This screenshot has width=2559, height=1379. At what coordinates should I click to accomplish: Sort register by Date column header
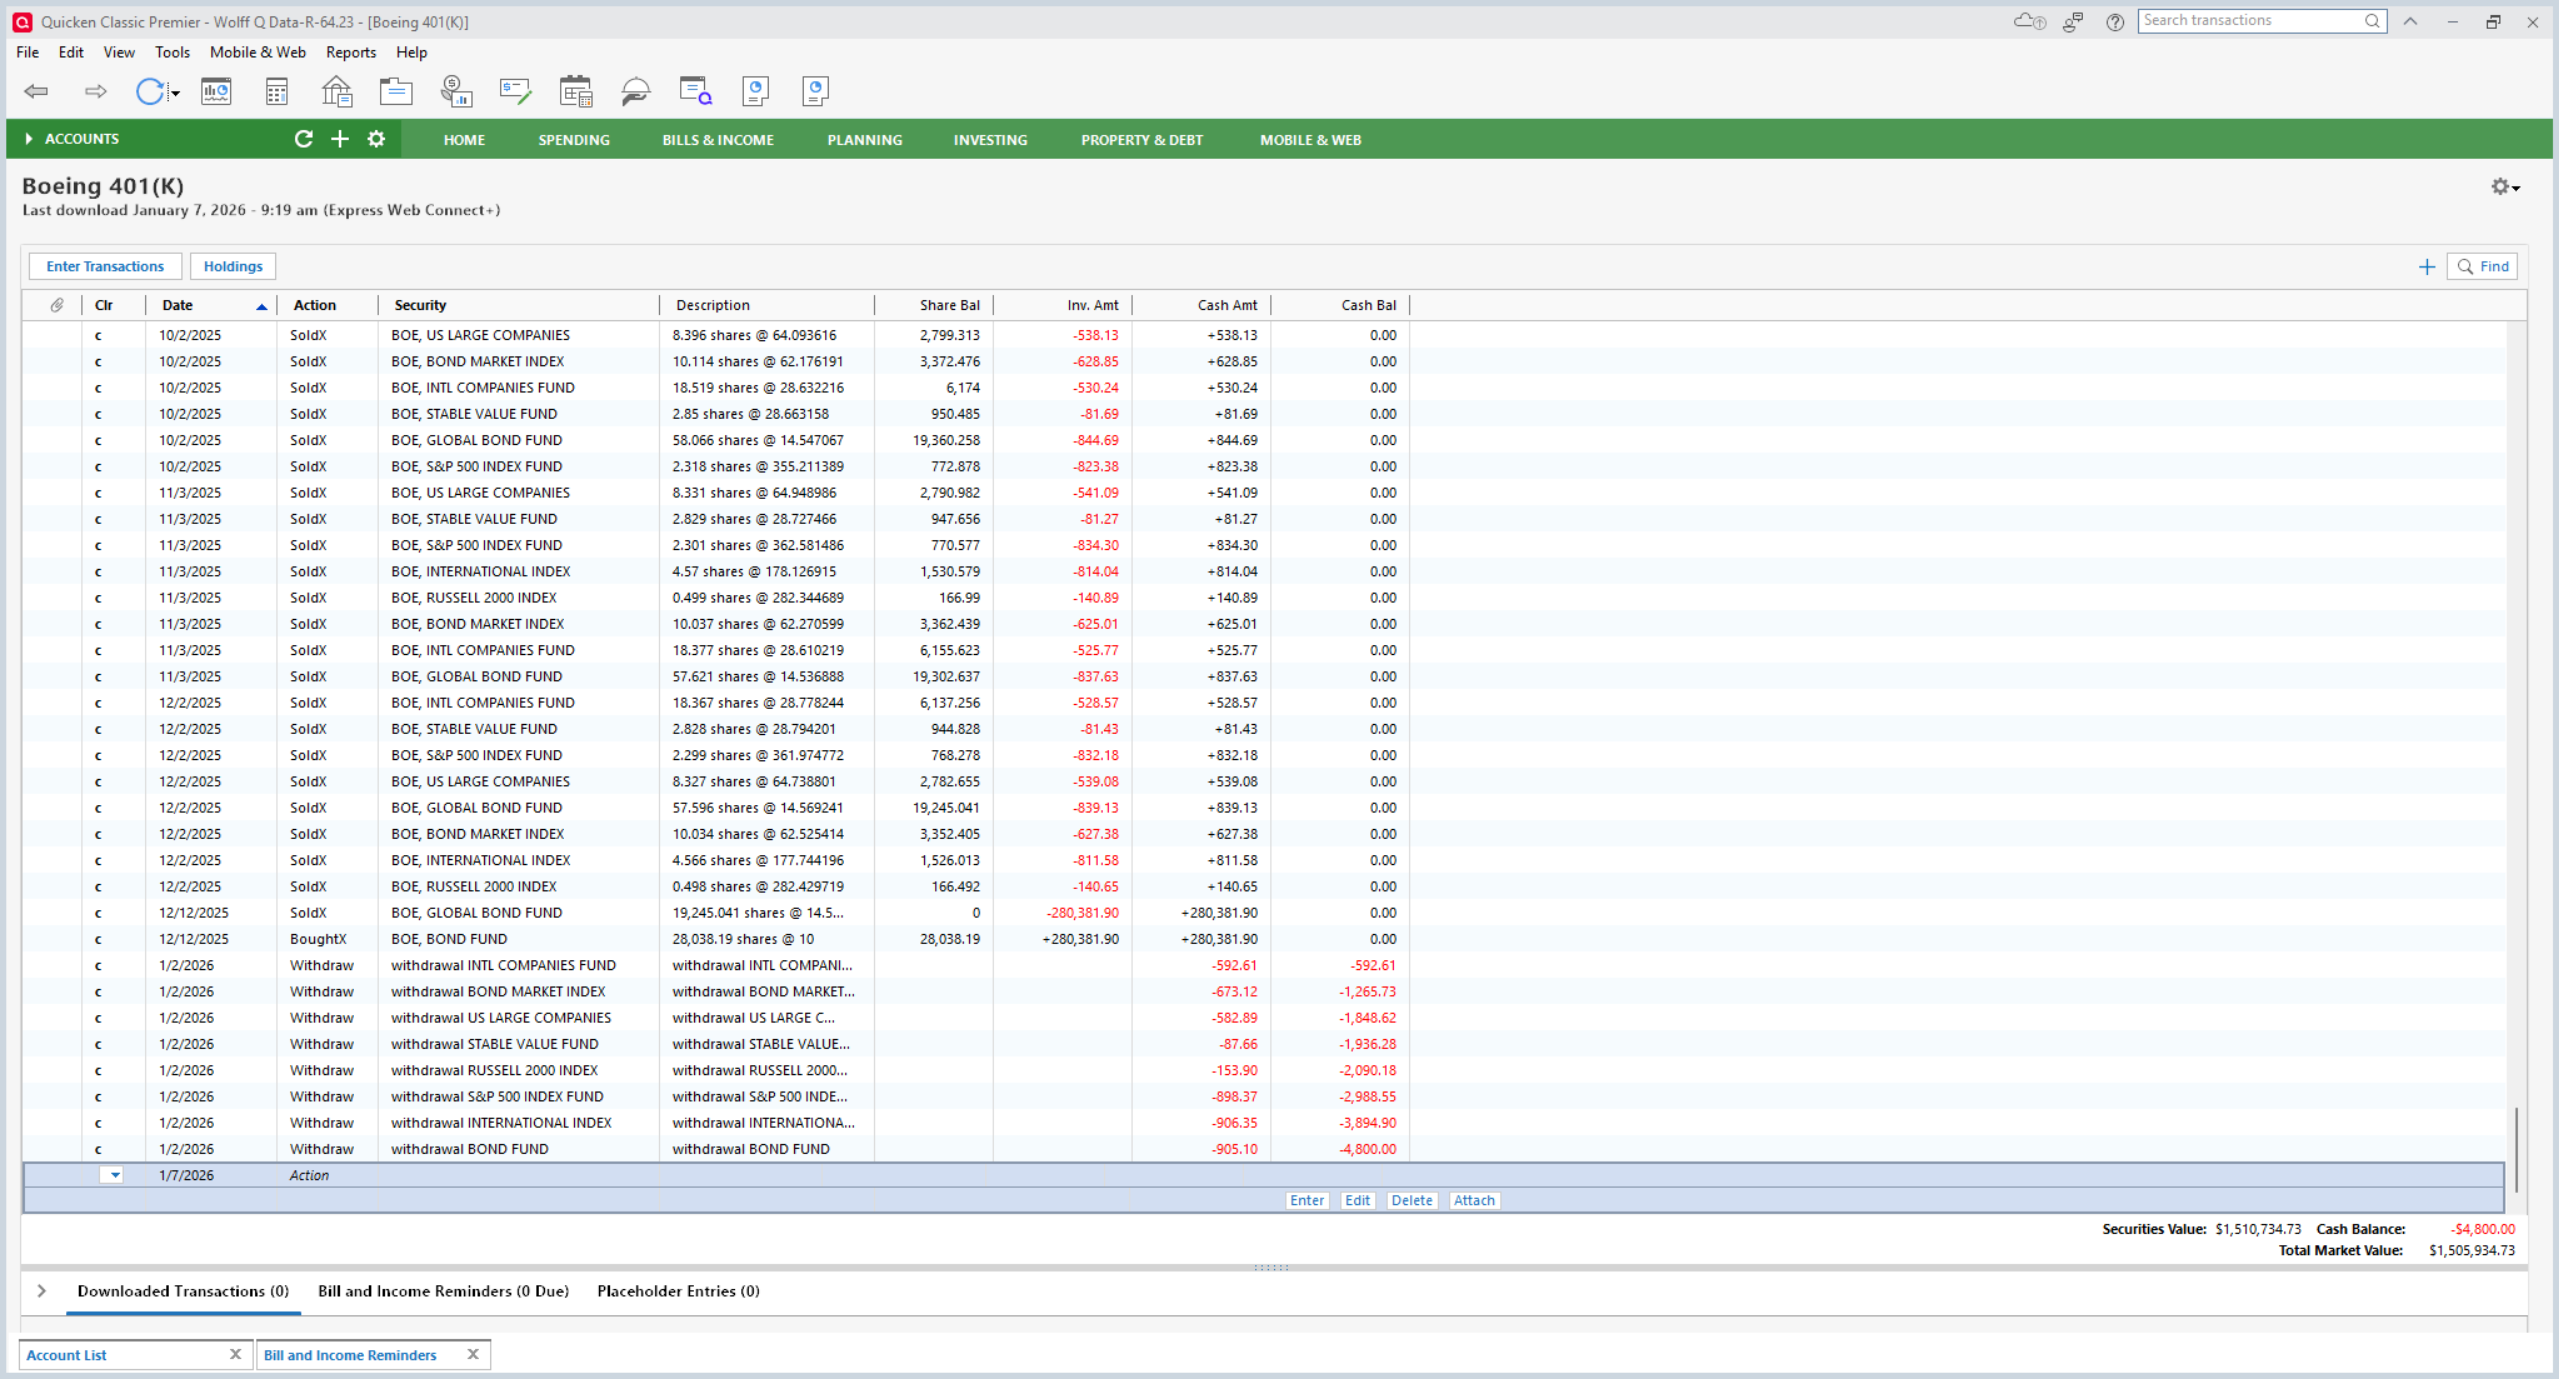click(x=178, y=305)
